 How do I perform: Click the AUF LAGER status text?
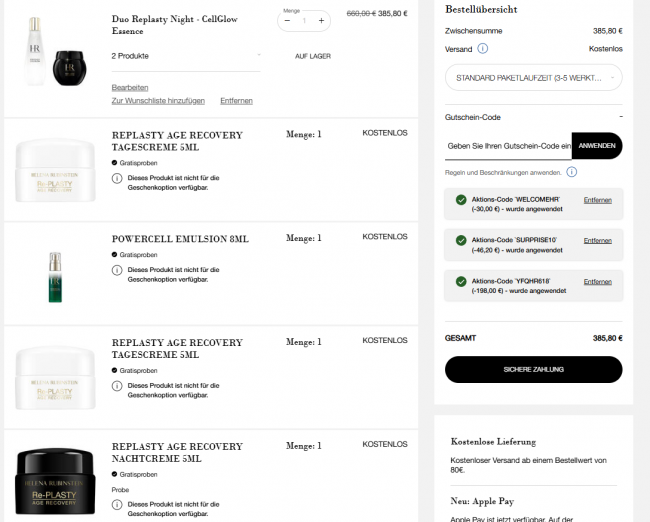click(313, 56)
